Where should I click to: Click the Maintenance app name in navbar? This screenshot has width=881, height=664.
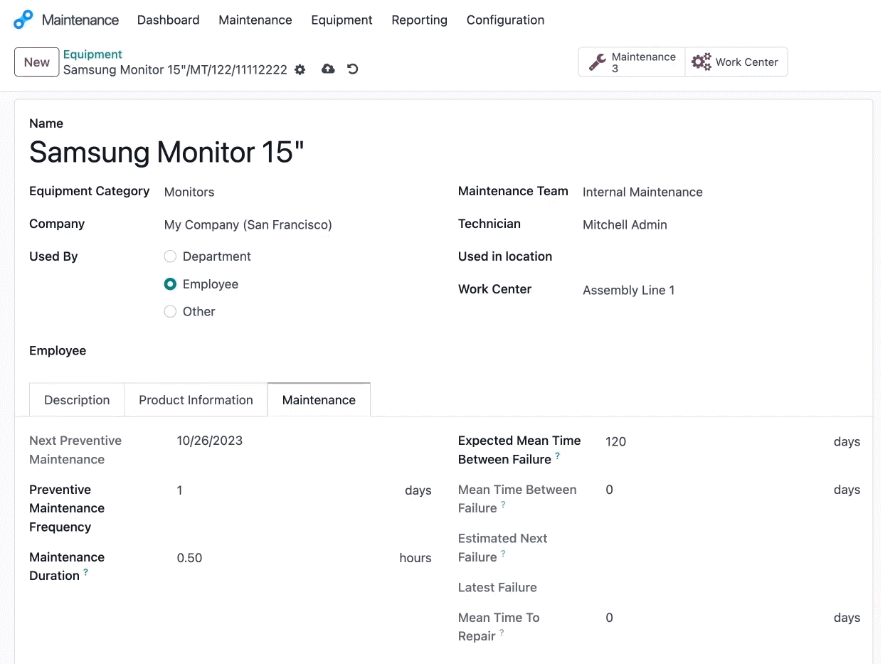80,20
